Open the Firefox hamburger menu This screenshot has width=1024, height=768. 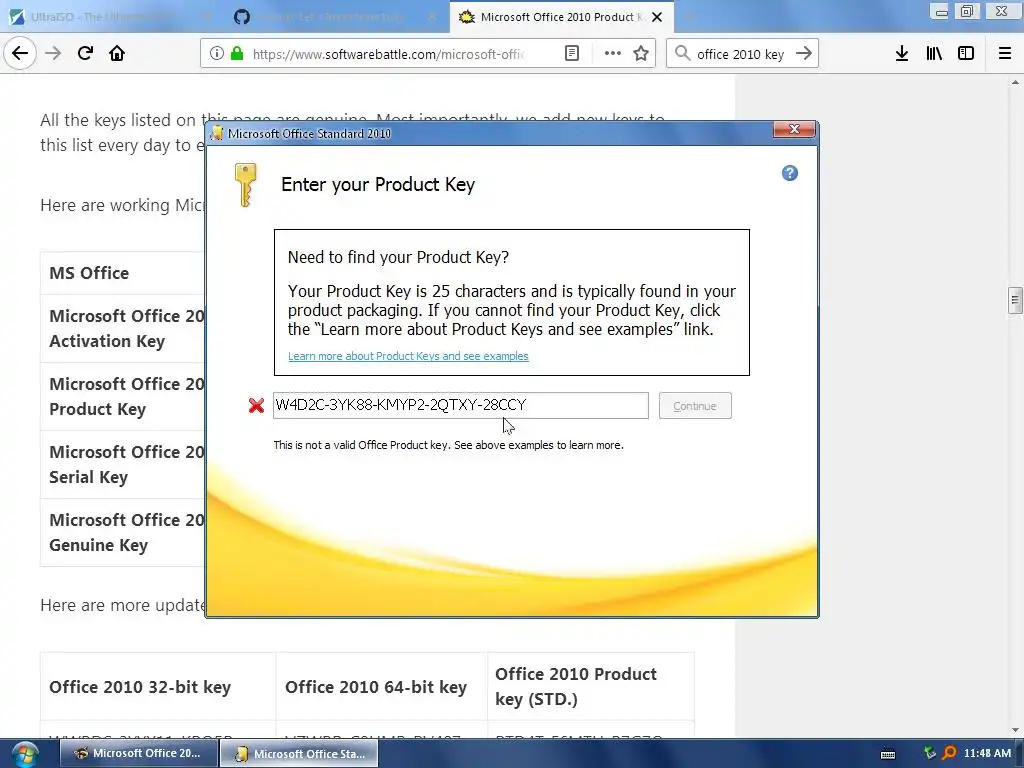pyautogui.click(x=1005, y=54)
